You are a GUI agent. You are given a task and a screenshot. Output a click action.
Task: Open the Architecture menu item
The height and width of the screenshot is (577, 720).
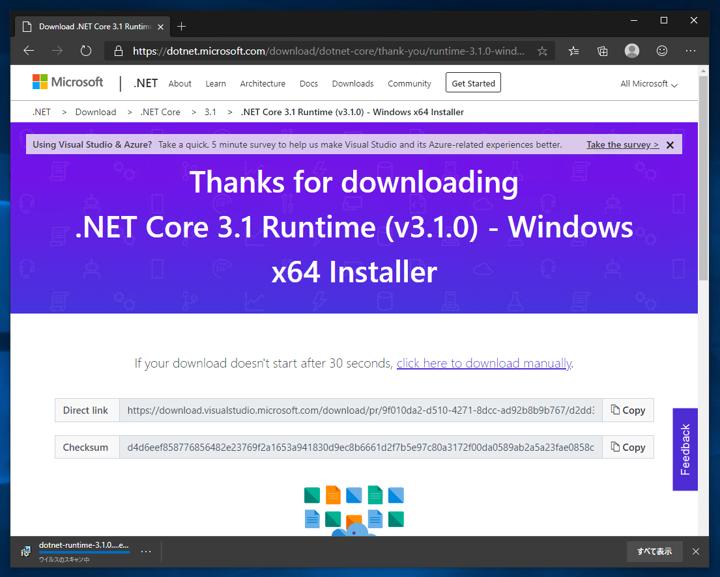(263, 84)
